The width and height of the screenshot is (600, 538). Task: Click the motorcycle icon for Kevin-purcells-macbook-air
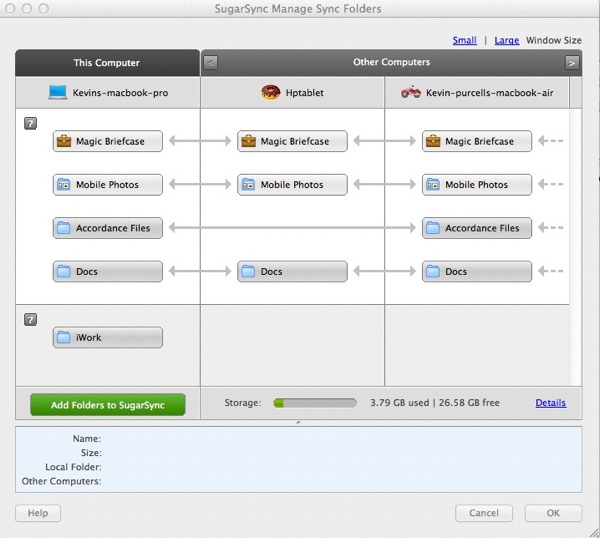click(x=411, y=92)
